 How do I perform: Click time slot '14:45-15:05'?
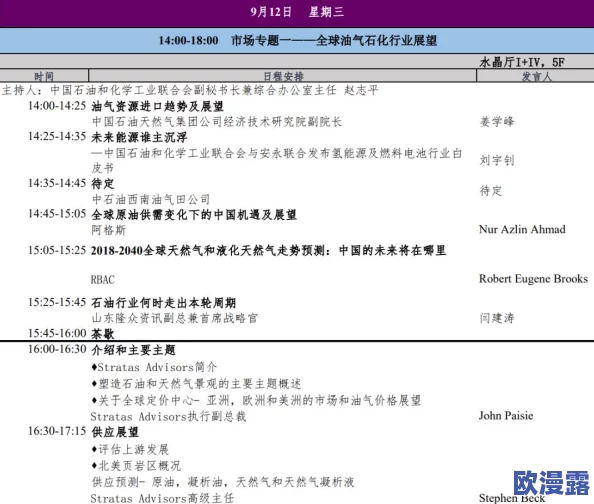tap(57, 214)
